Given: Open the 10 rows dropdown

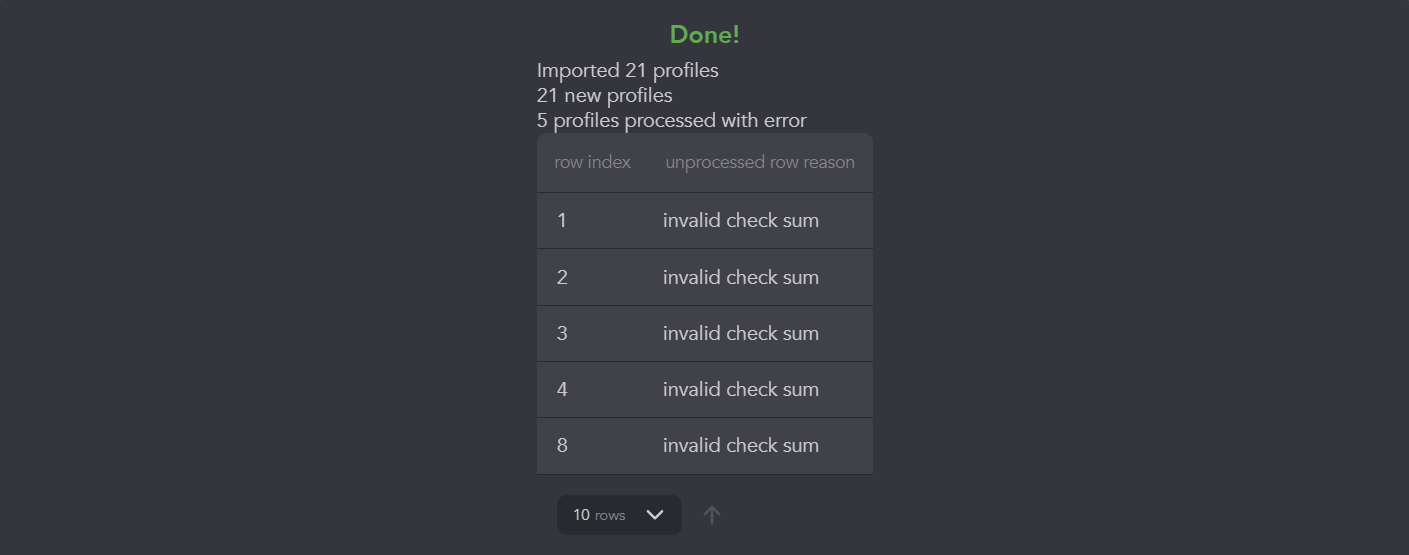Looking at the screenshot, I should (619, 515).
